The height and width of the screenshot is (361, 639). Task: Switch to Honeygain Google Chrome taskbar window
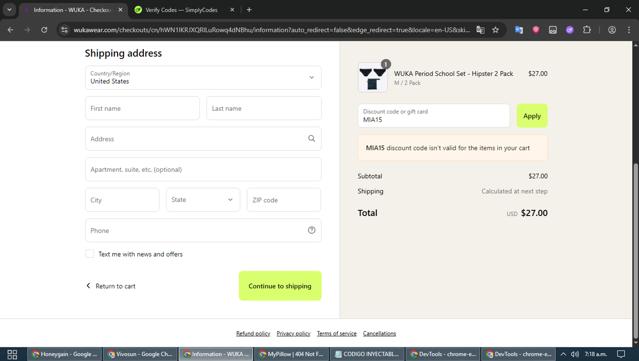(65, 354)
